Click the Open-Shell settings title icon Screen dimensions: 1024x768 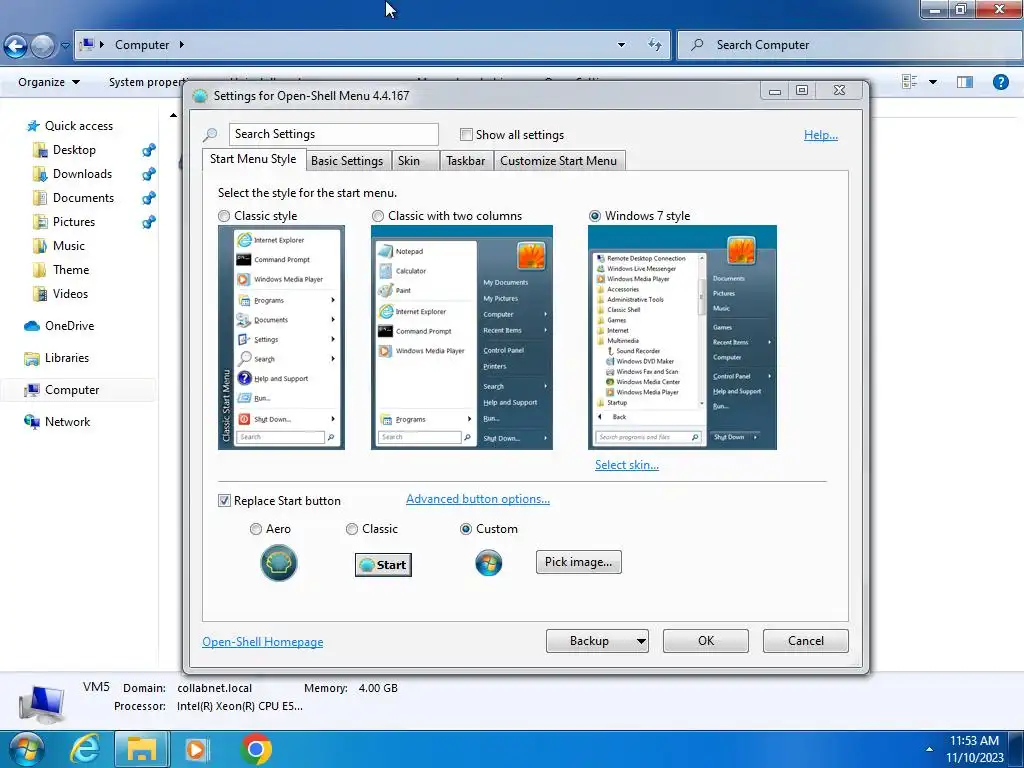click(x=200, y=96)
